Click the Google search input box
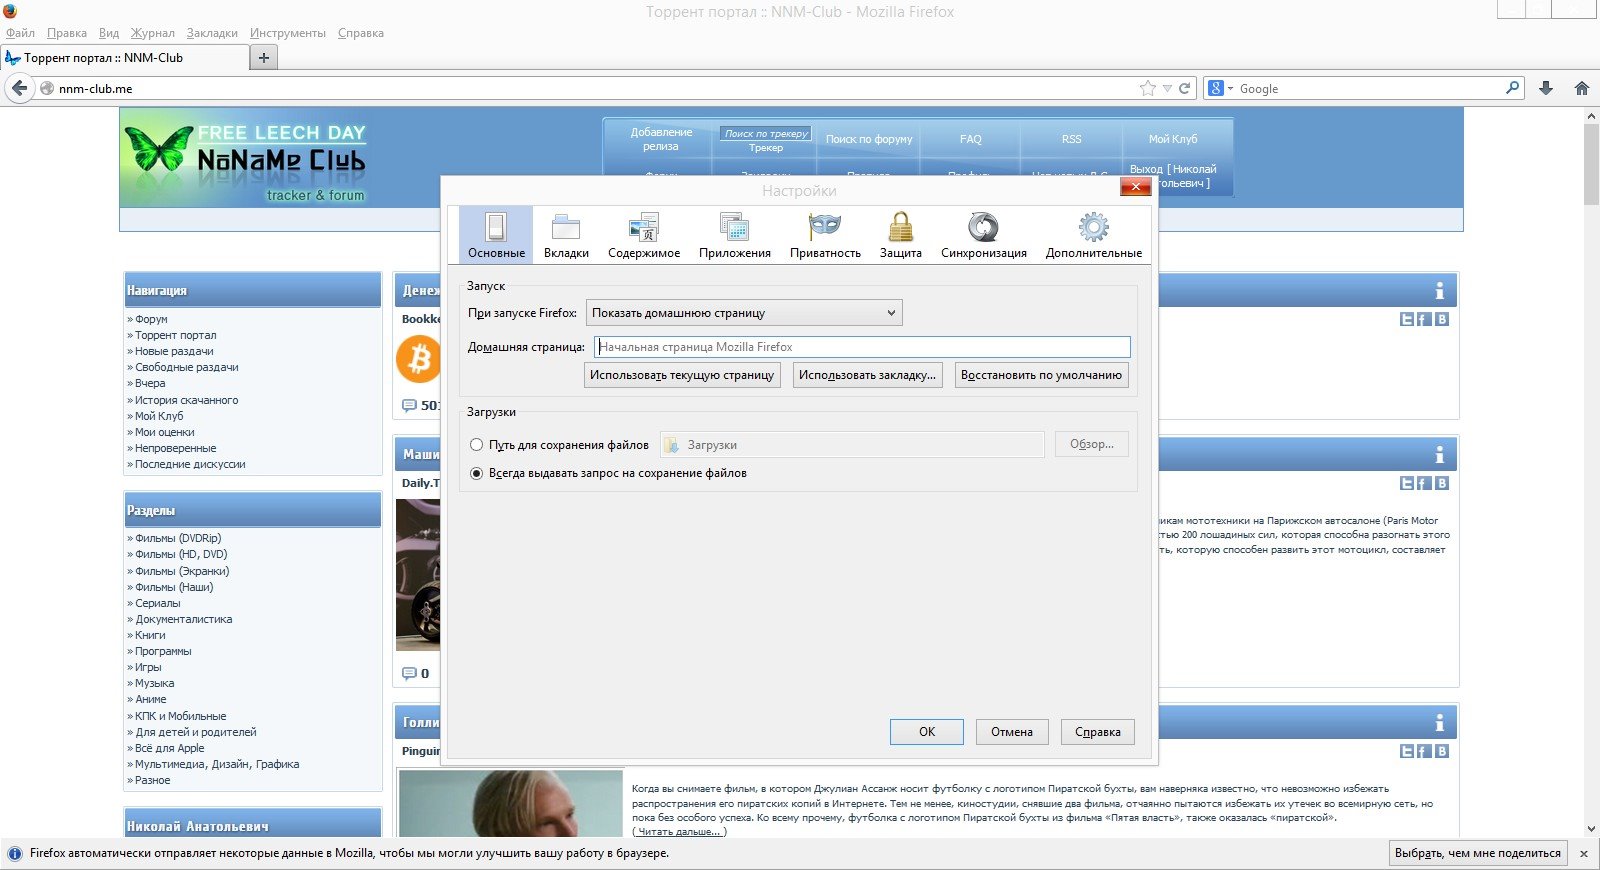1600x870 pixels. coord(1368,88)
